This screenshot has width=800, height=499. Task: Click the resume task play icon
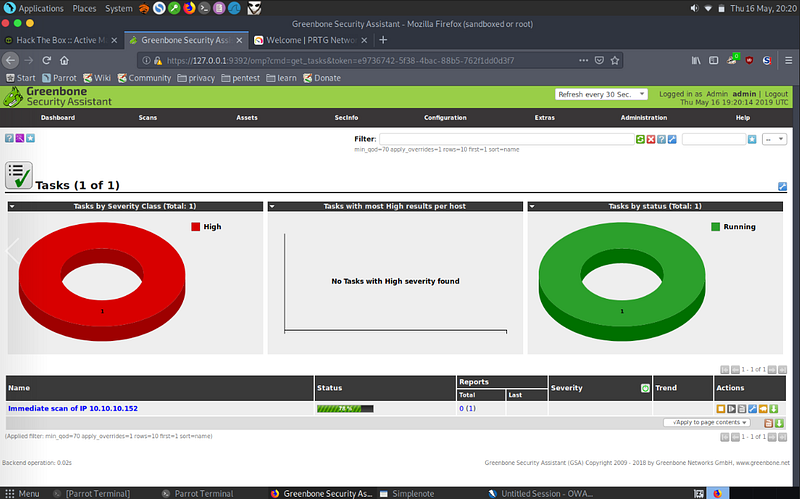pyautogui.click(x=732, y=409)
